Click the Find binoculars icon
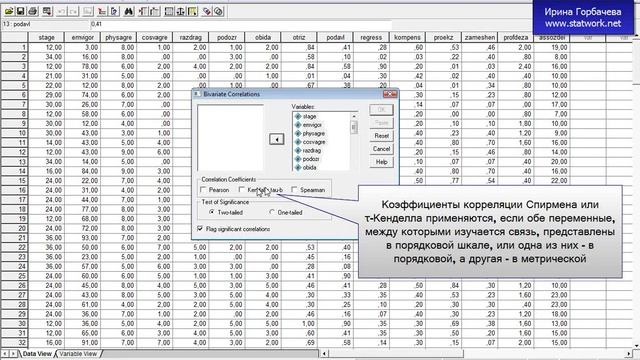Image resolution: width=640 pixels, height=360 pixels. click(129, 11)
